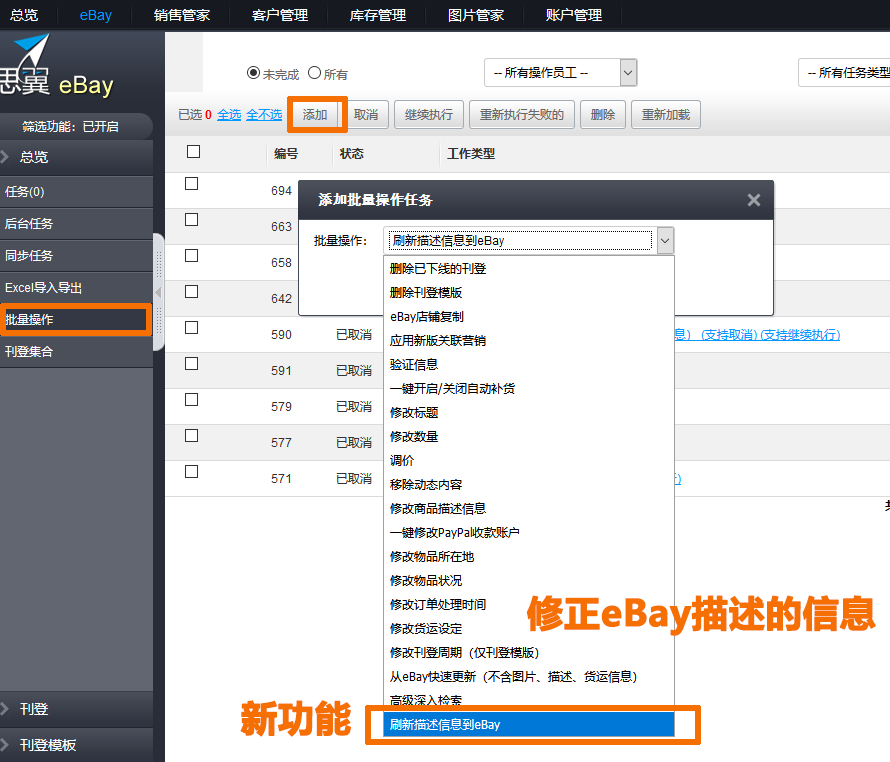Choose 修改商品描述信息 from the list
This screenshot has width=890, height=762.
pos(529,509)
